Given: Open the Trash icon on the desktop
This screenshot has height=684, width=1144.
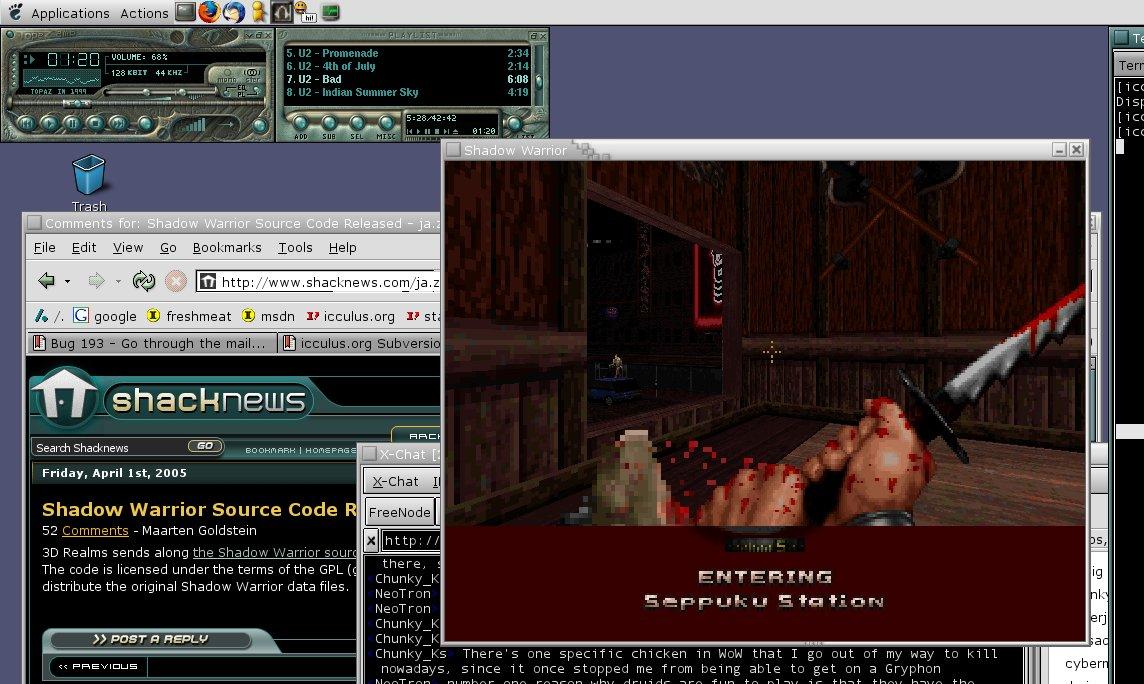Looking at the screenshot, I should point(88,177).
